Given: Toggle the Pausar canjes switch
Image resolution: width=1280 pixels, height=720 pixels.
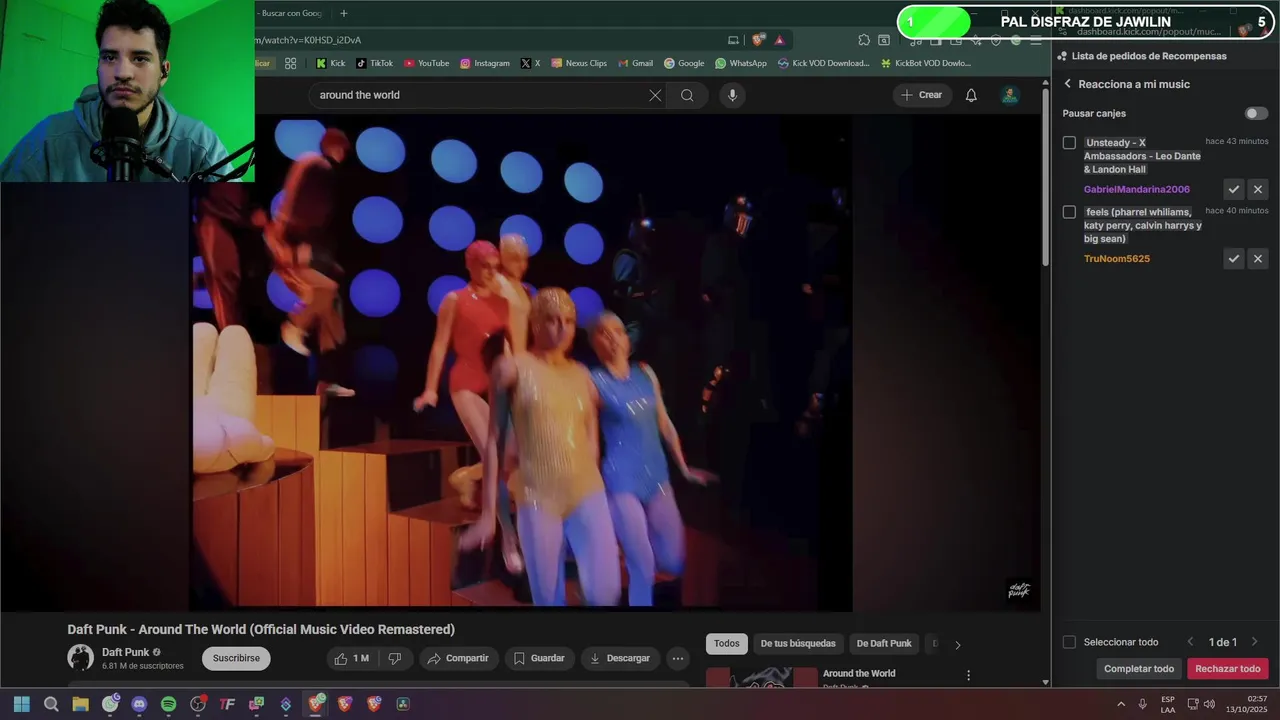Looking at the screenshot, I should click(x=1256, y=114).
